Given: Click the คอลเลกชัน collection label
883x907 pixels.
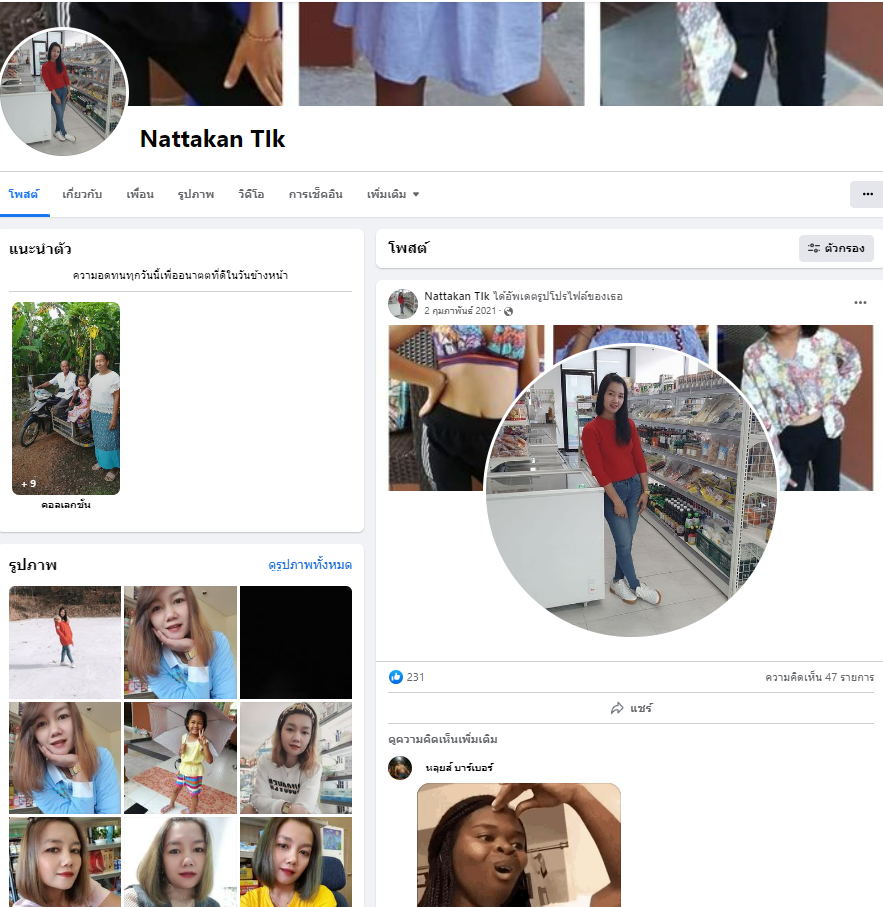Looking at the screenshot, I should (66, 504).
